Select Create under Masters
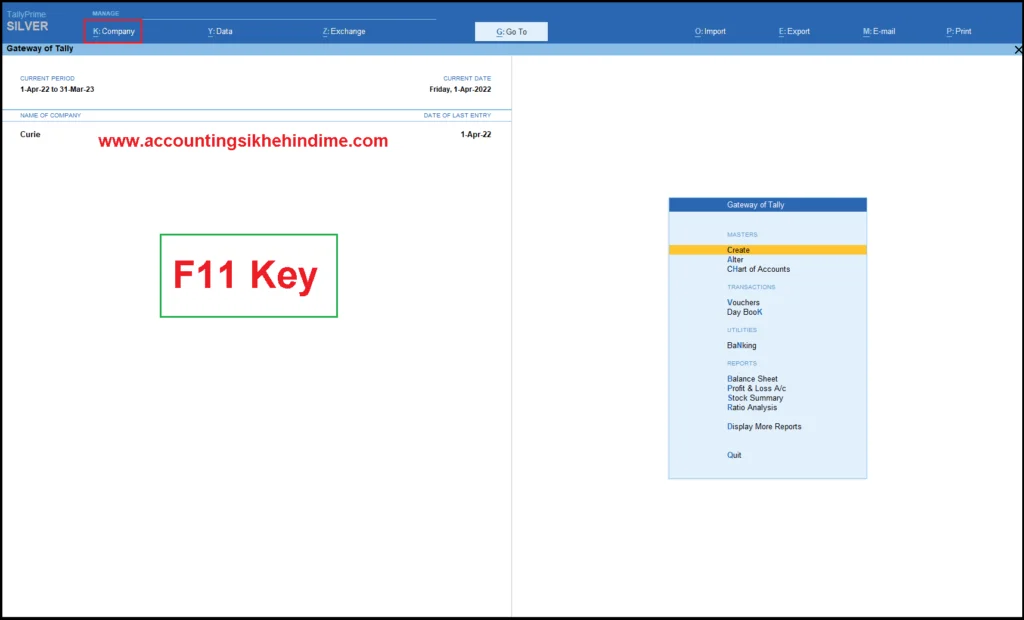1024x620 pixels. (767, 250)
